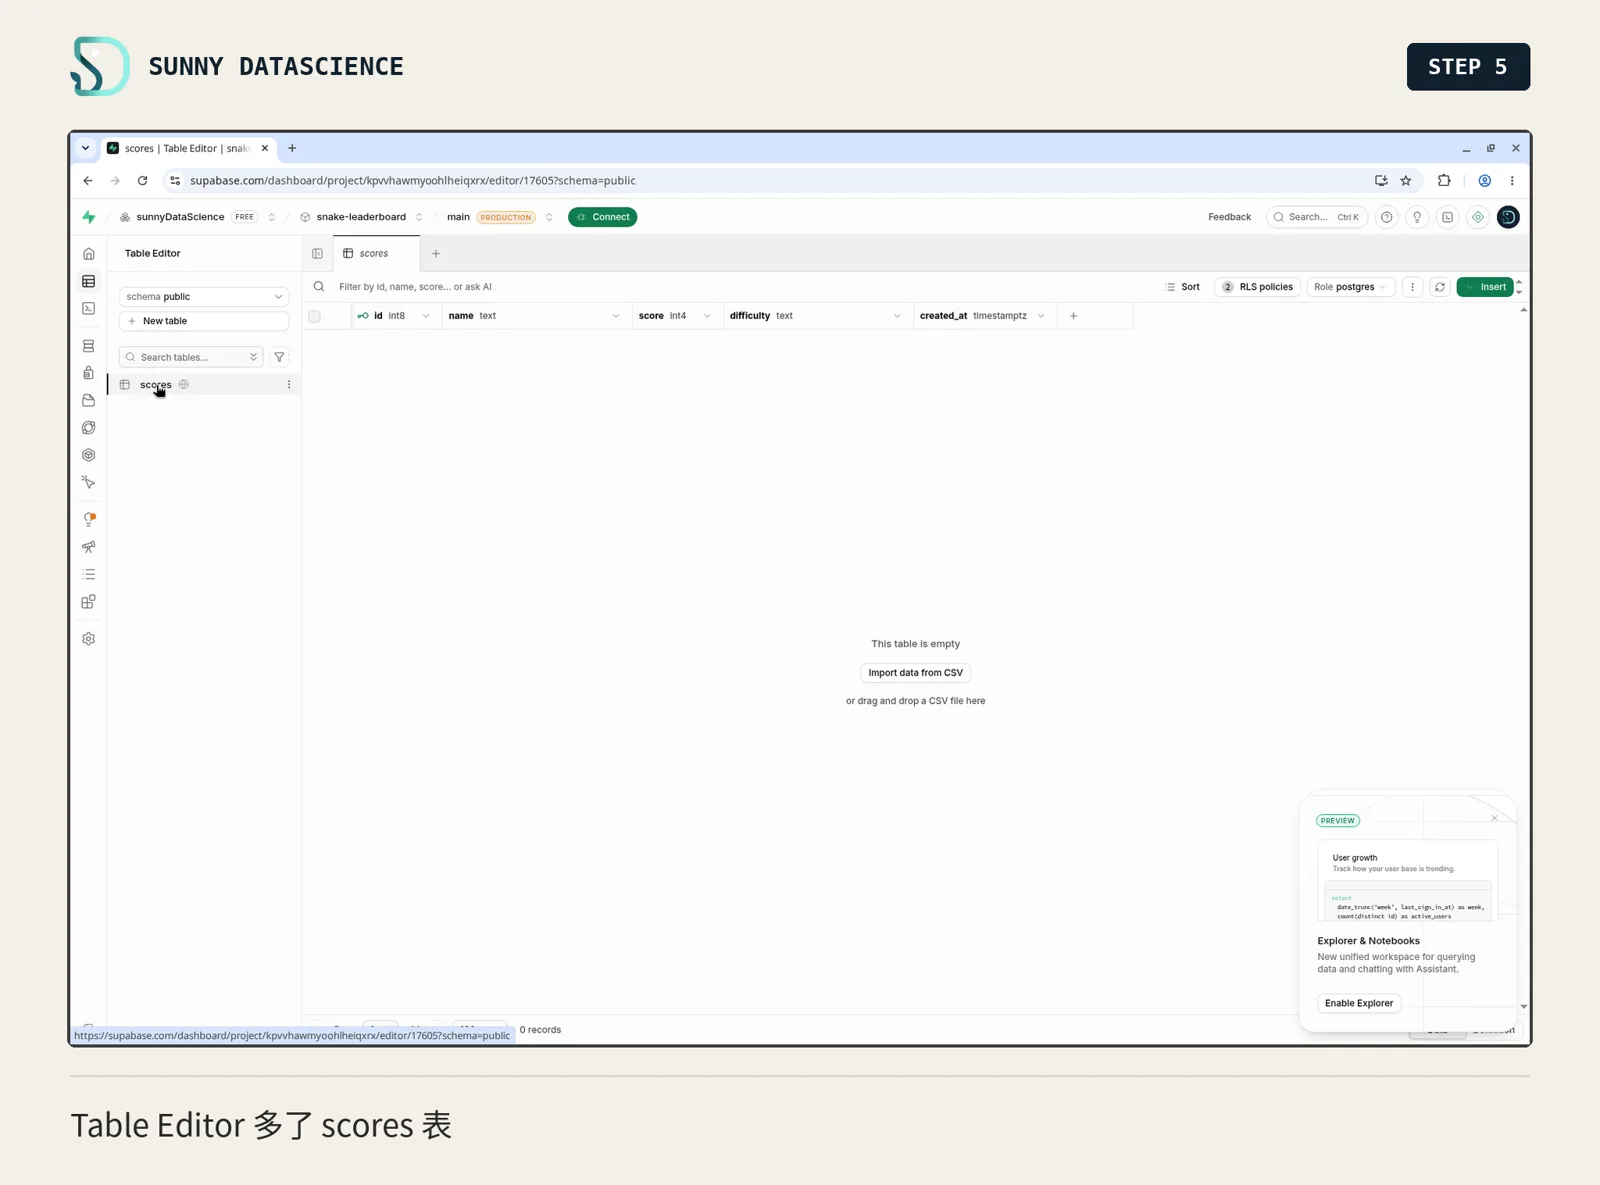The width and height of the screenshot is (1600, 1185).
Task: Open the Logs list sidebar icon
Action: (x=88, y=574)
